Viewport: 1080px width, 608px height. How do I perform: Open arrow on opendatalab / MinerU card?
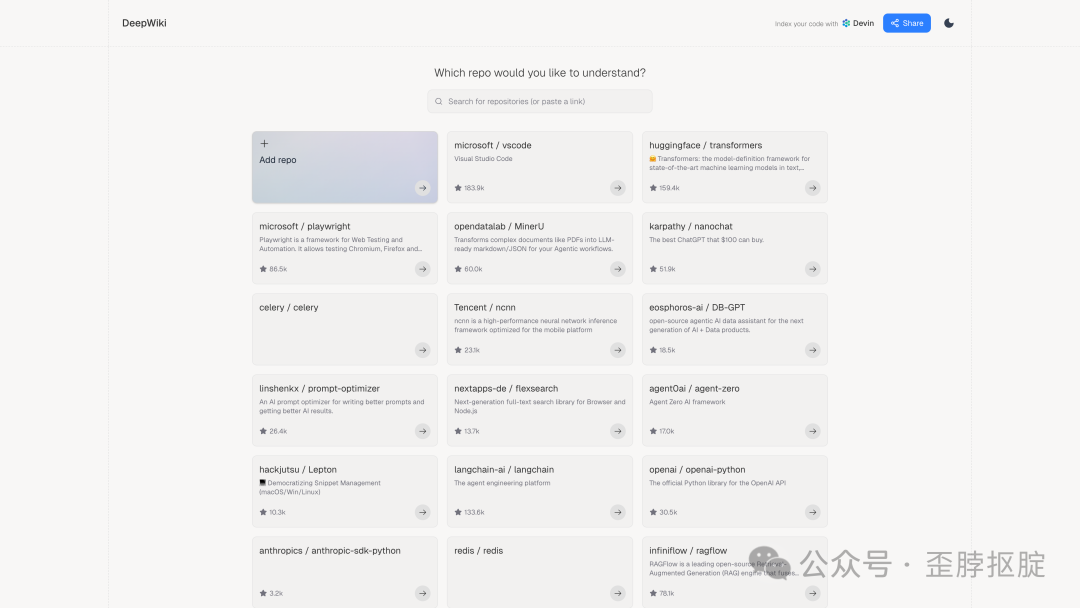point(618,269)
